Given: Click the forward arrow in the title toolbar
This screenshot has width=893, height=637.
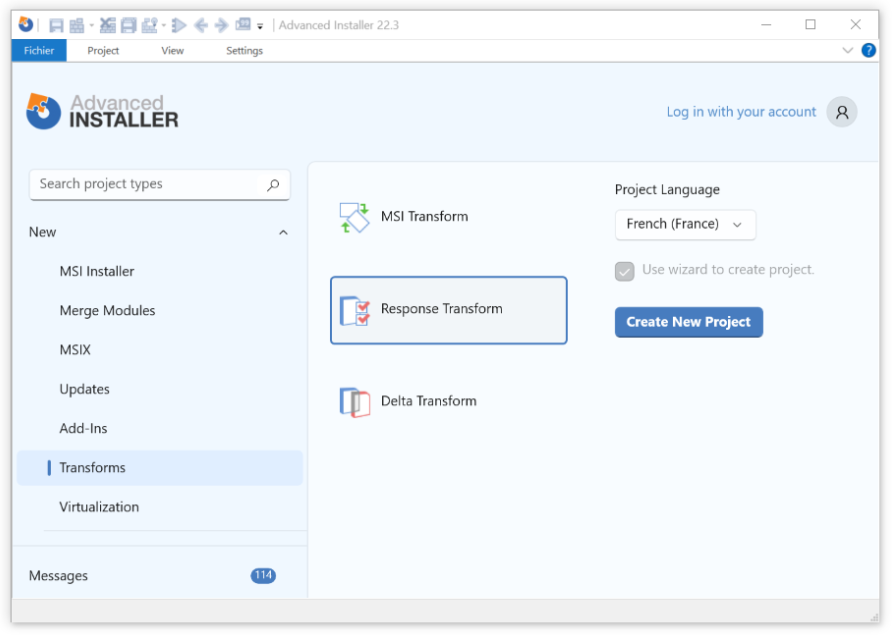Looking at the screenshot, I should coord(221,25).
